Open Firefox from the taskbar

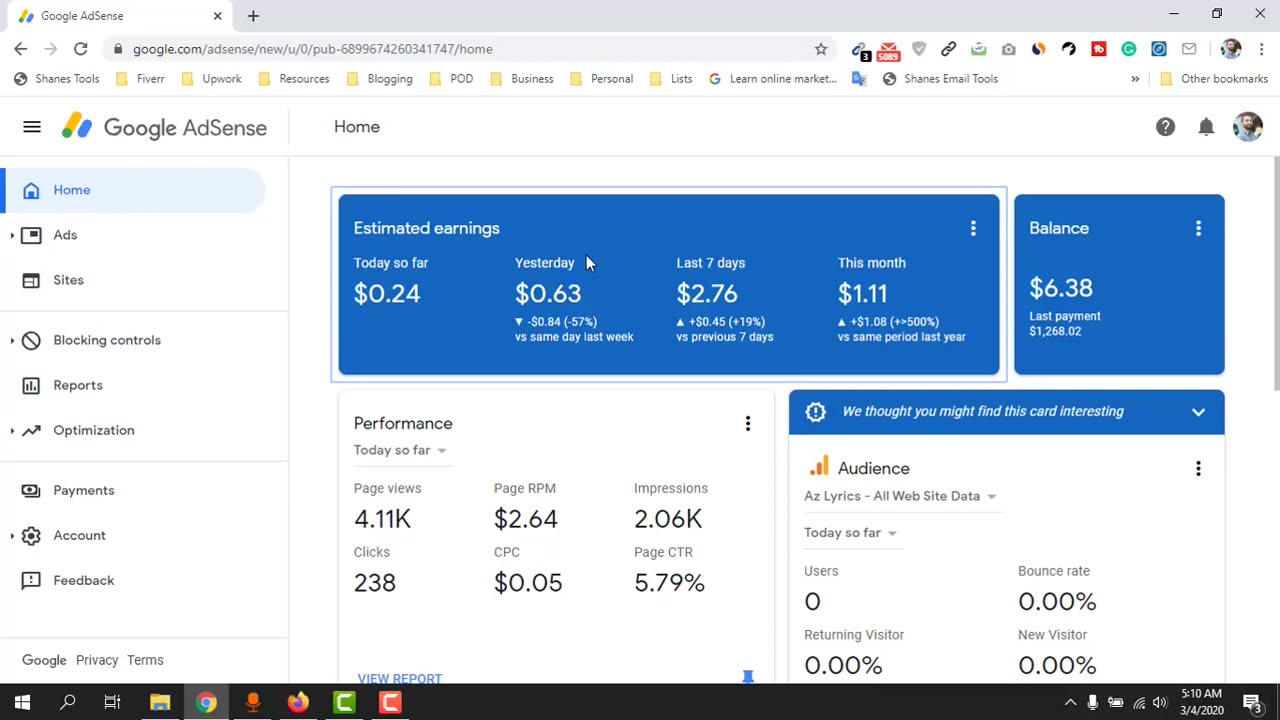[298, 703]
